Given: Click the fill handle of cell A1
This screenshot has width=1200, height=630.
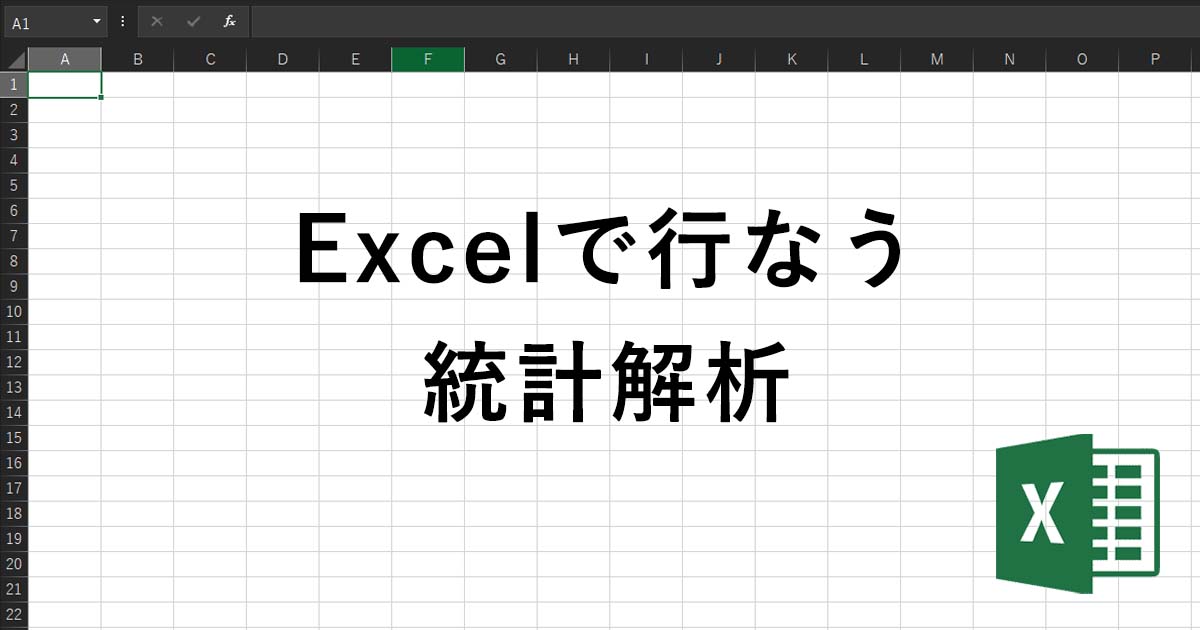Looking at the screenshot, I should point(101,97).
